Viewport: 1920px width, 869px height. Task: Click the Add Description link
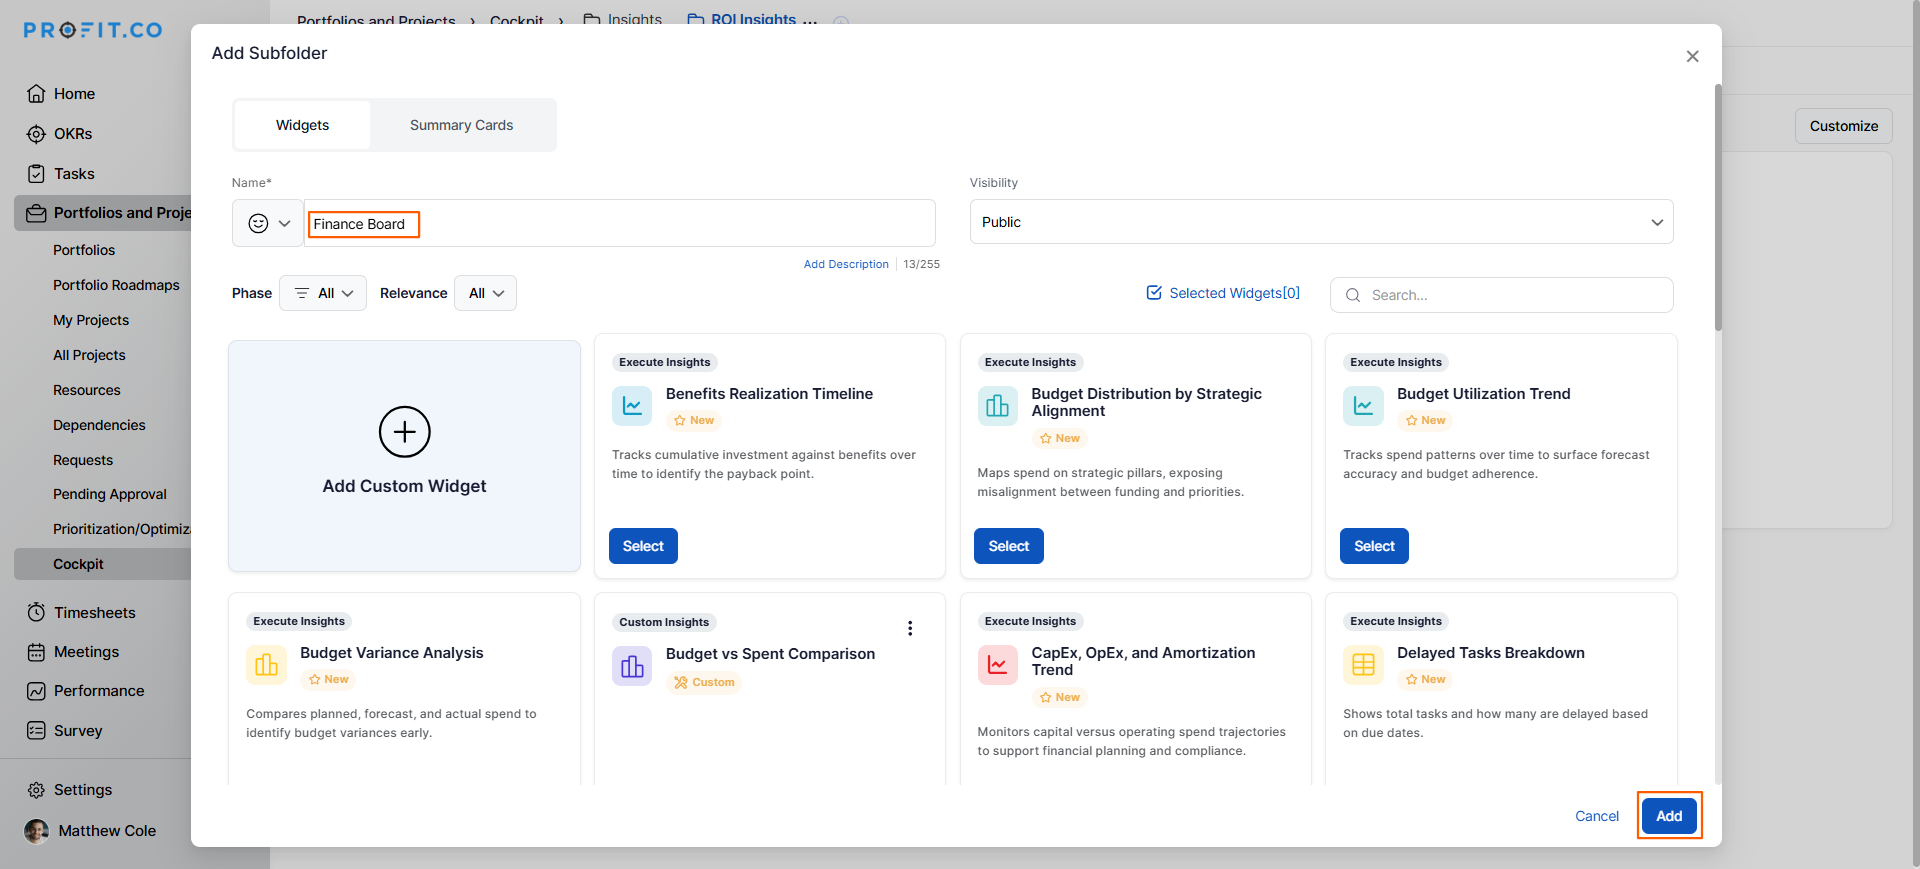click(846, 264)
